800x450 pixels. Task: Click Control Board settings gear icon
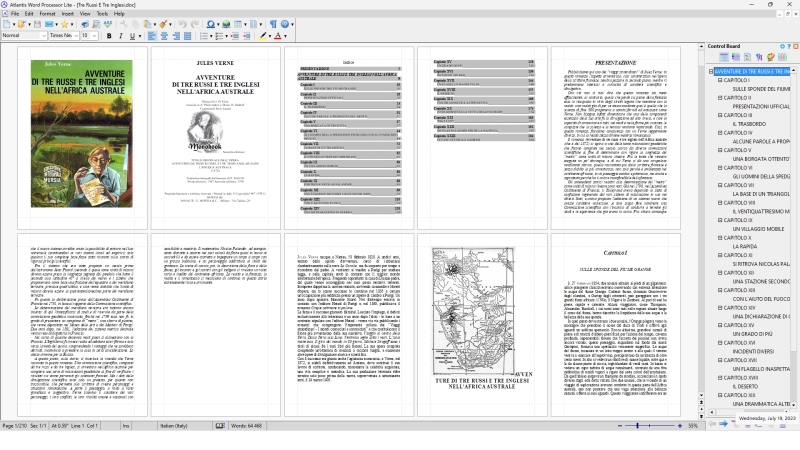(x=783, y=46)
